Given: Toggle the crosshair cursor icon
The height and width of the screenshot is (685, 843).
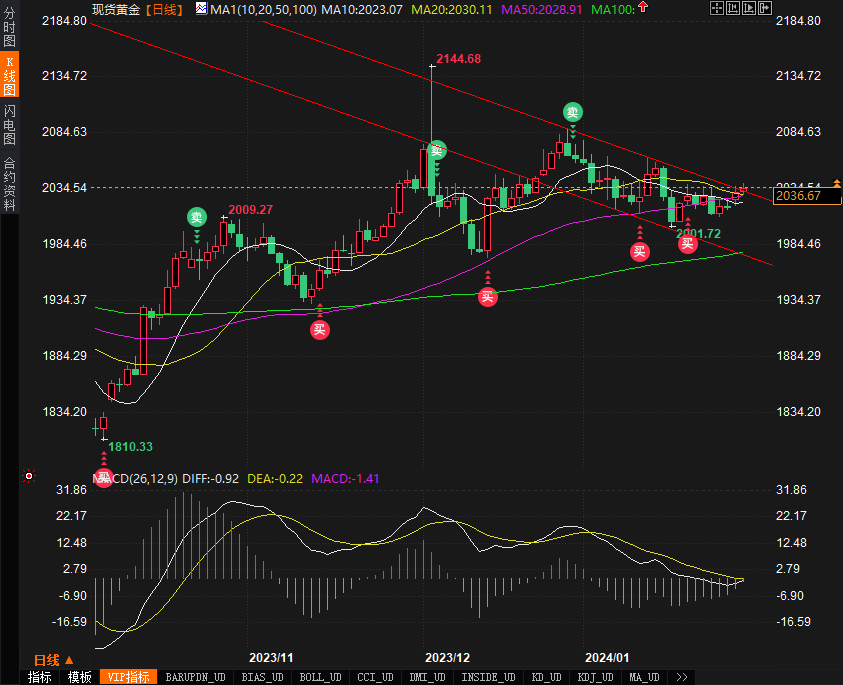Looking at the screenshot, I should pos(717,8).
